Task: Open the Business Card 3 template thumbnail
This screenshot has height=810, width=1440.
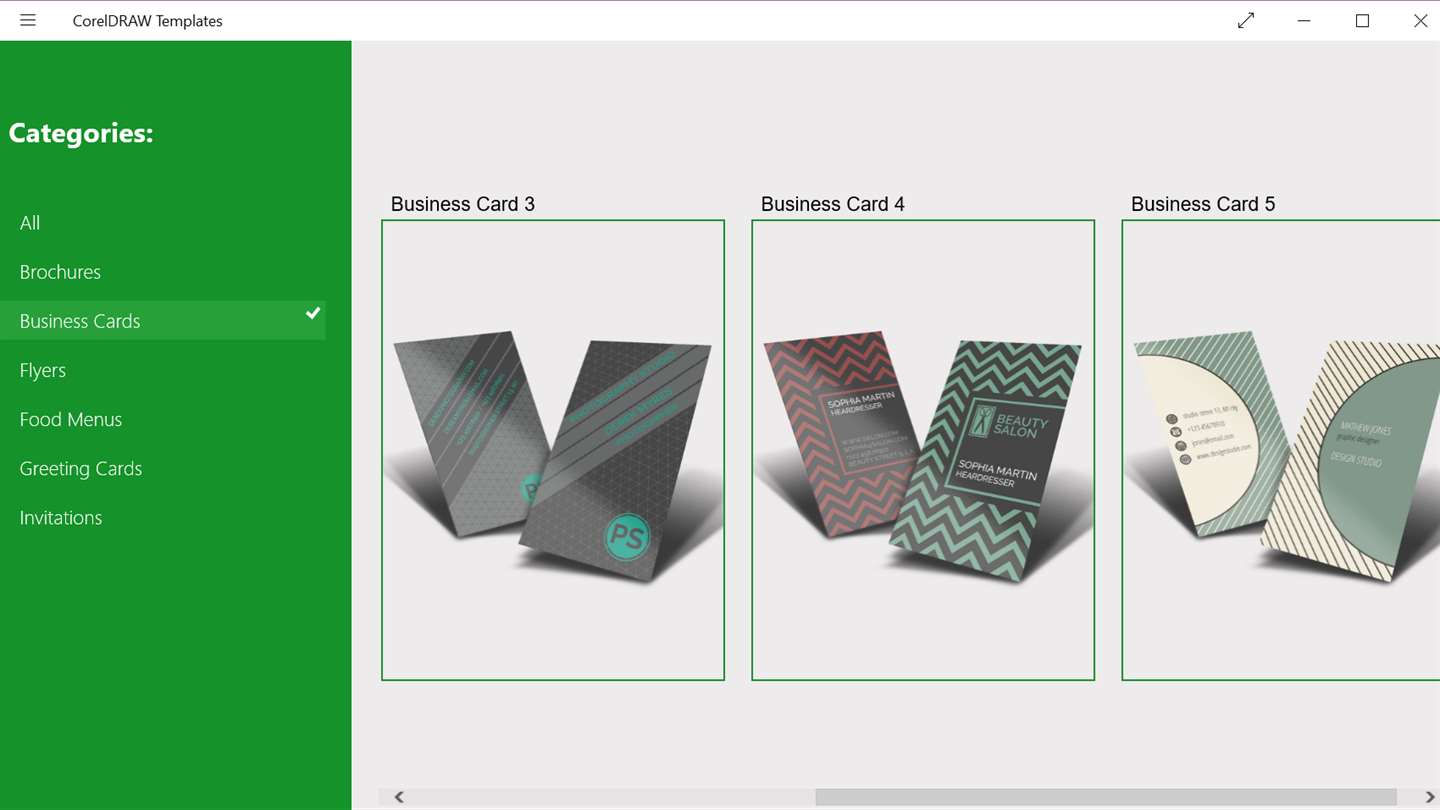Action: pos(553,450)
